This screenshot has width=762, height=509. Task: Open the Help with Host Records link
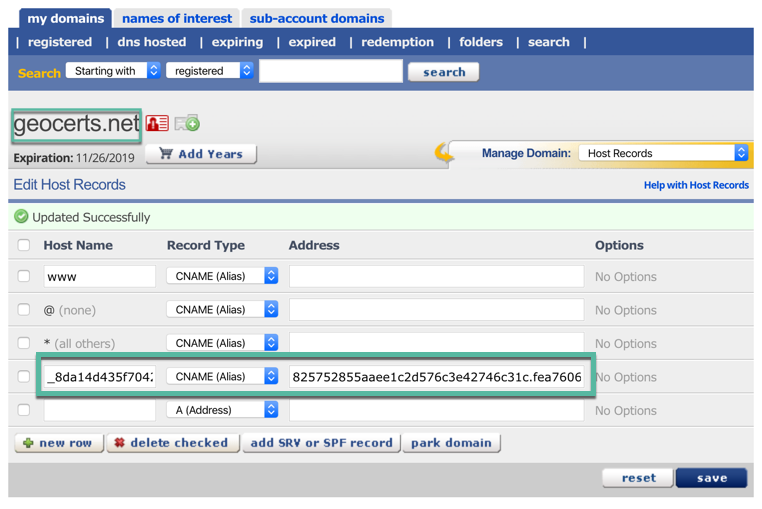(696, 185)
